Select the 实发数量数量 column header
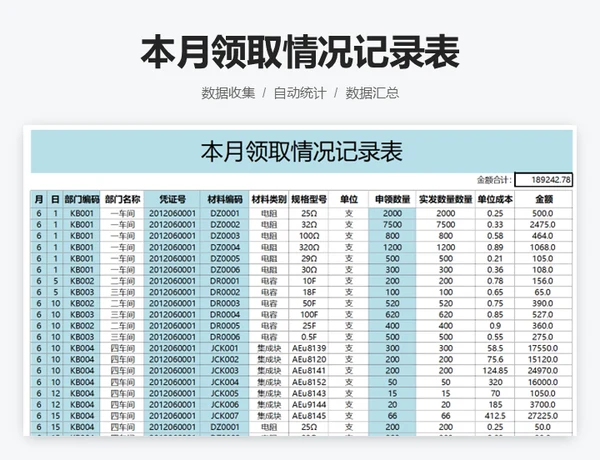Screen dimensions: 600x460 pyautogui.click(x=445, y=199)
